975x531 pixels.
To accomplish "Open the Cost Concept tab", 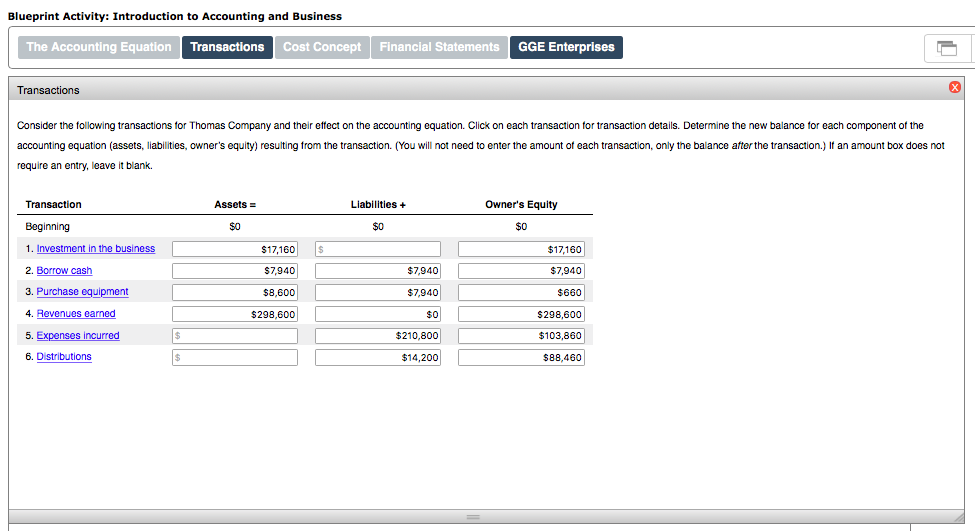I will pyautogui.click(x=322, y=47).
